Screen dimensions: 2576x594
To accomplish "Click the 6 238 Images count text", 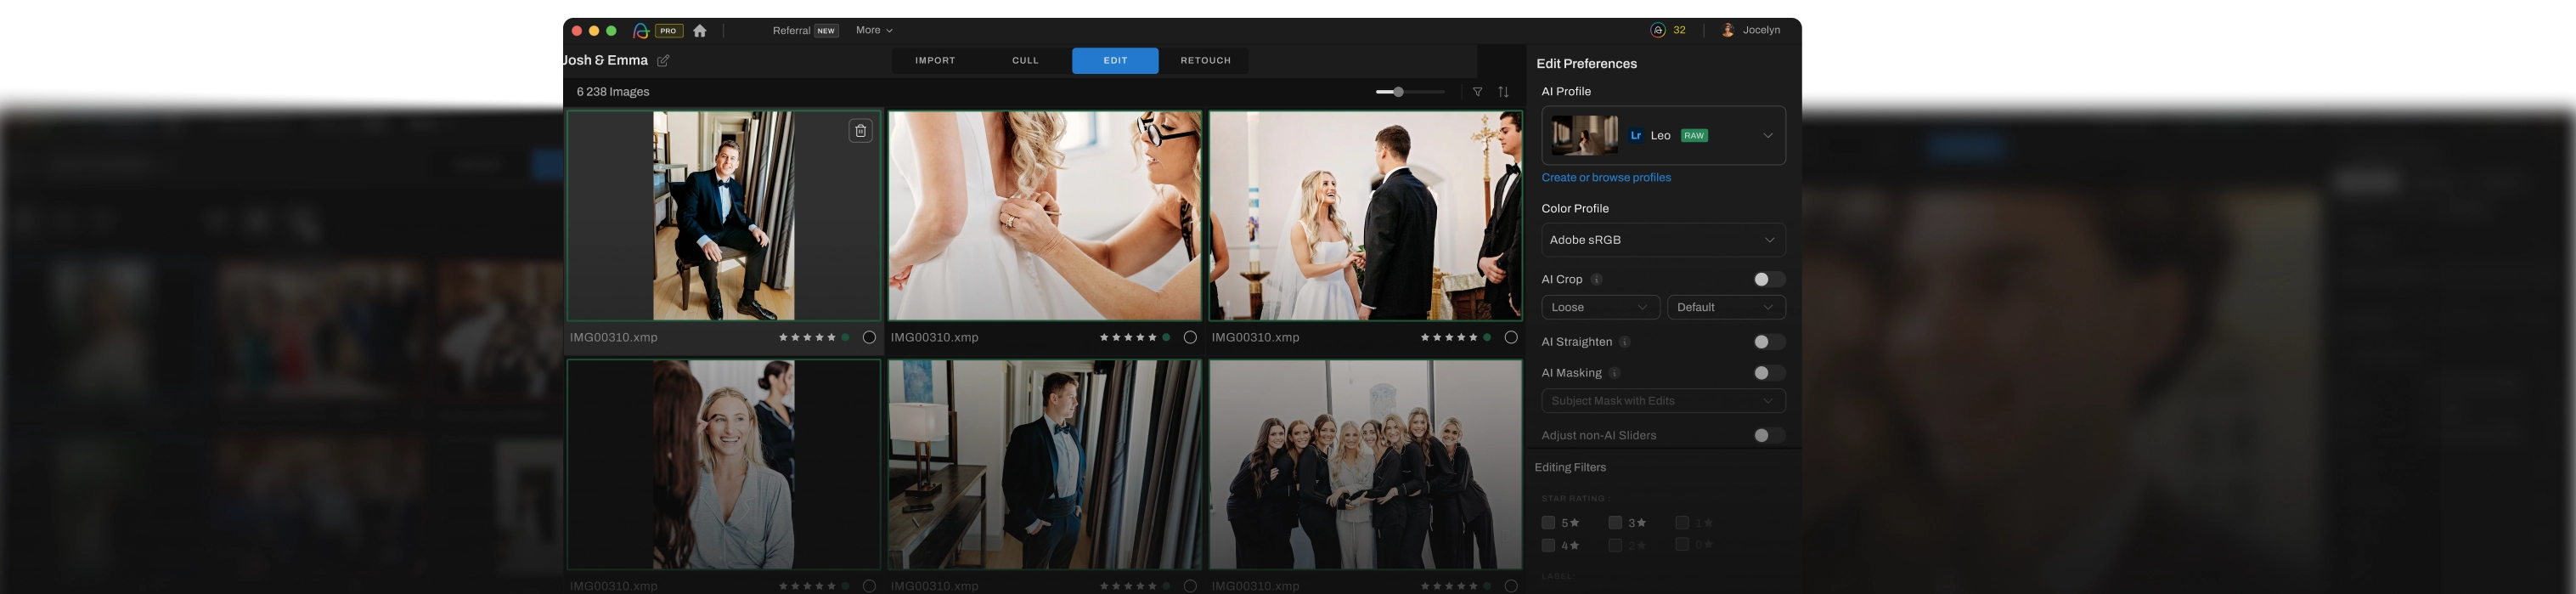I will [x=613, y=92].
